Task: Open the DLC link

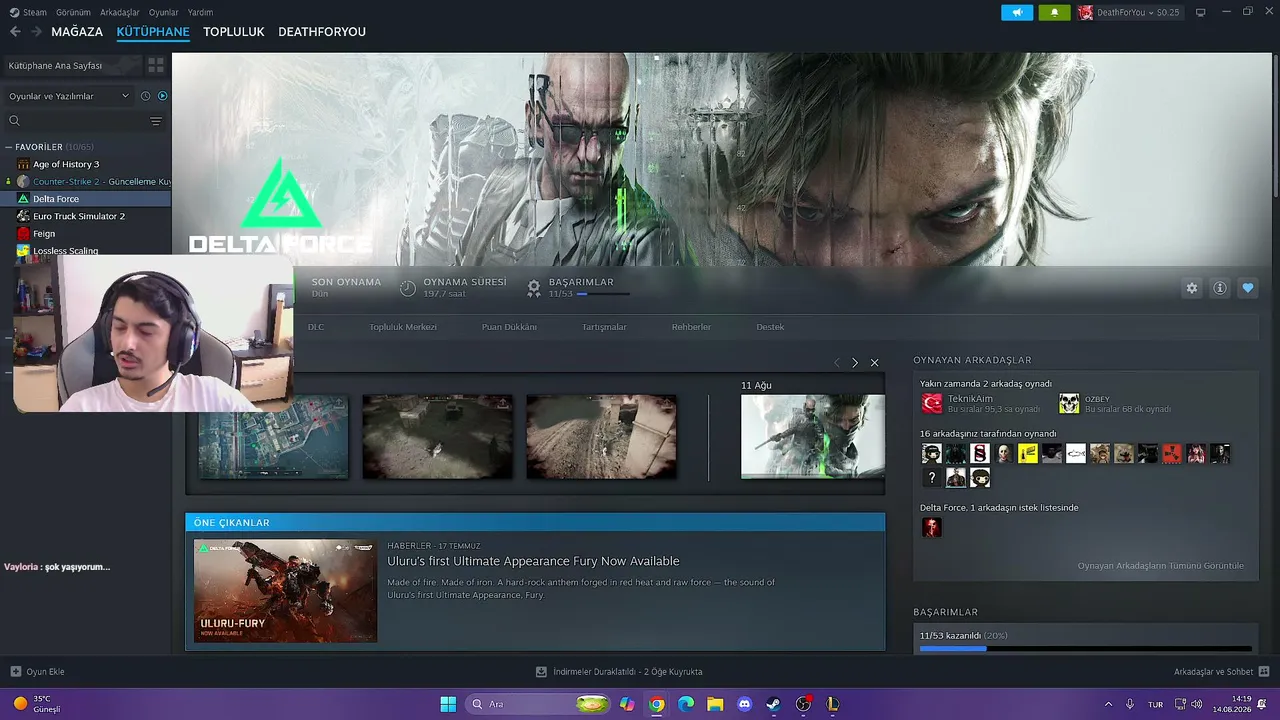Action: (x=316, y=327)
